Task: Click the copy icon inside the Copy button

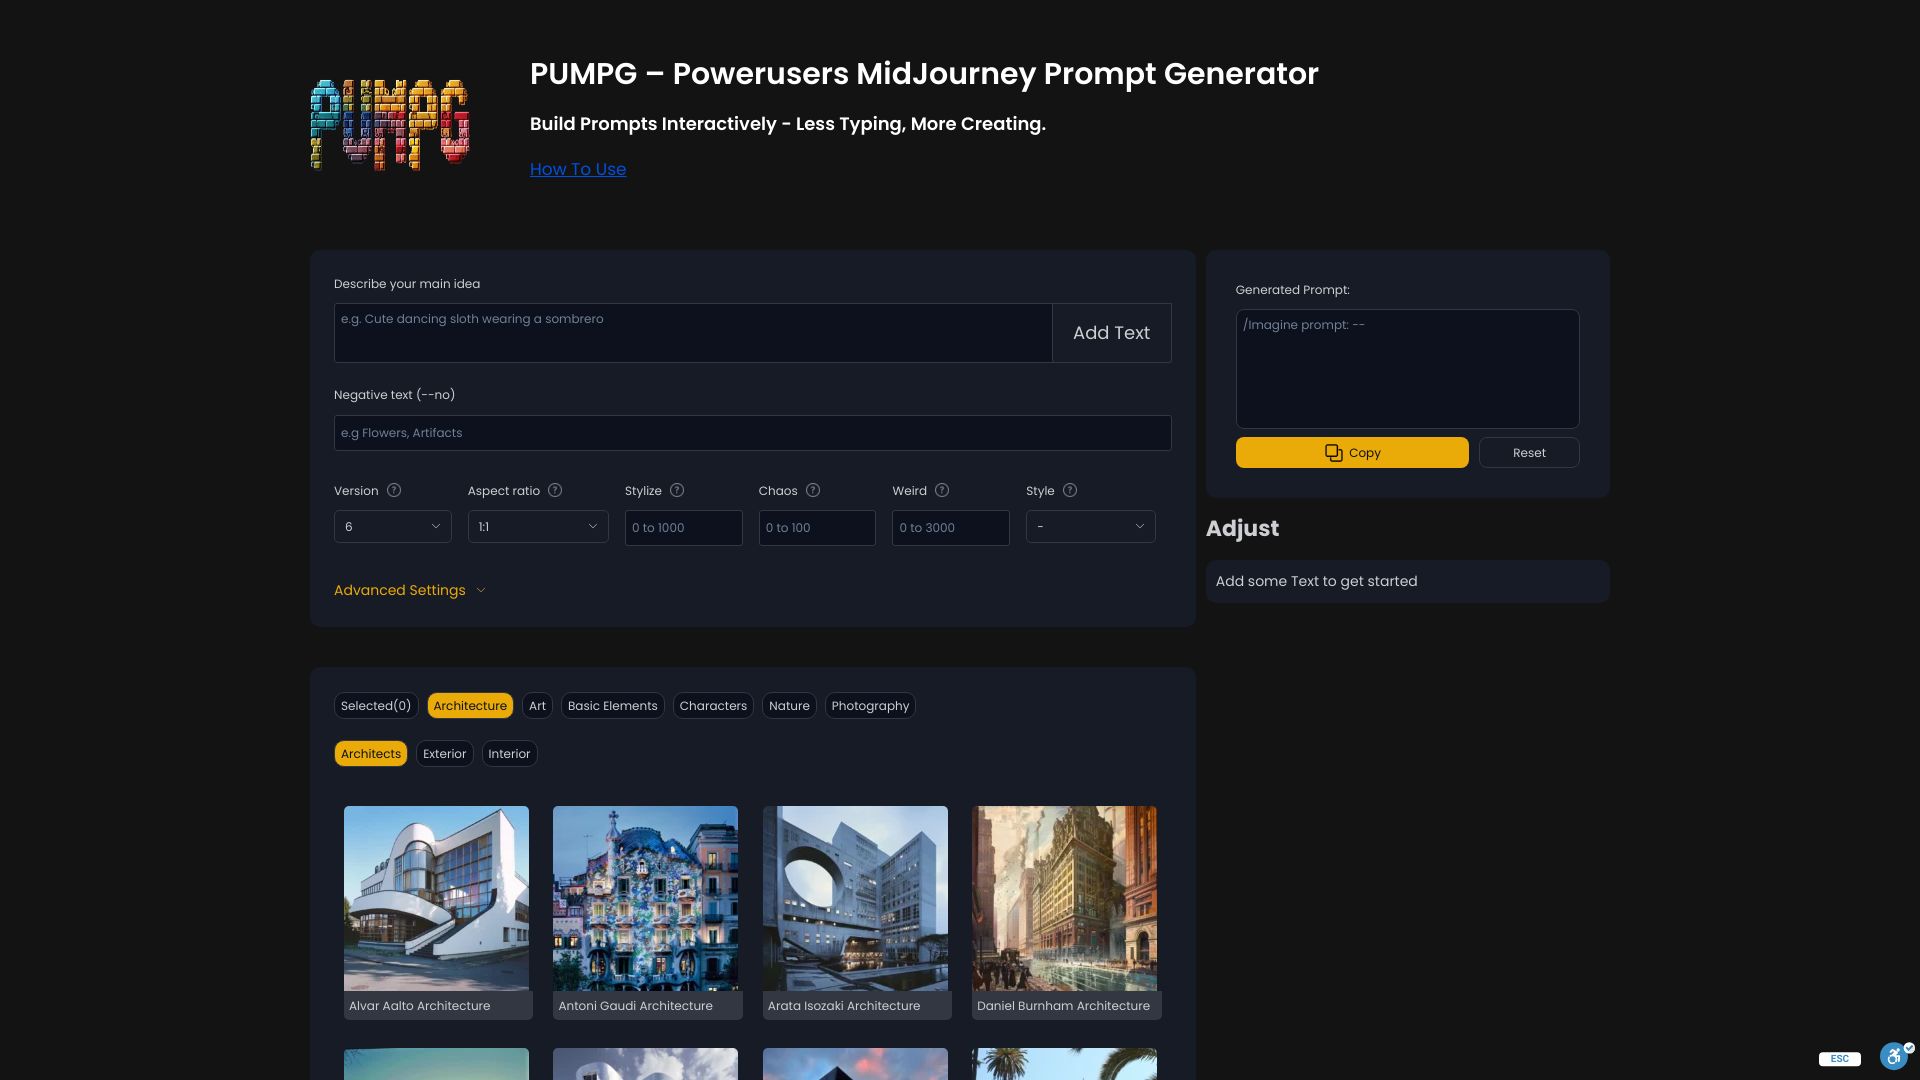Action: [1334, 452]
